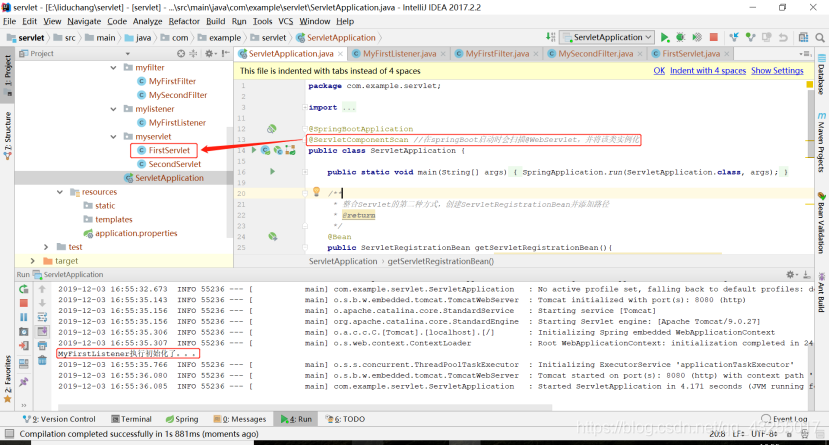Collapse the myfilter package
Image resolution: width=830 pixels, height=446 pixels.
tap(113, 68)
